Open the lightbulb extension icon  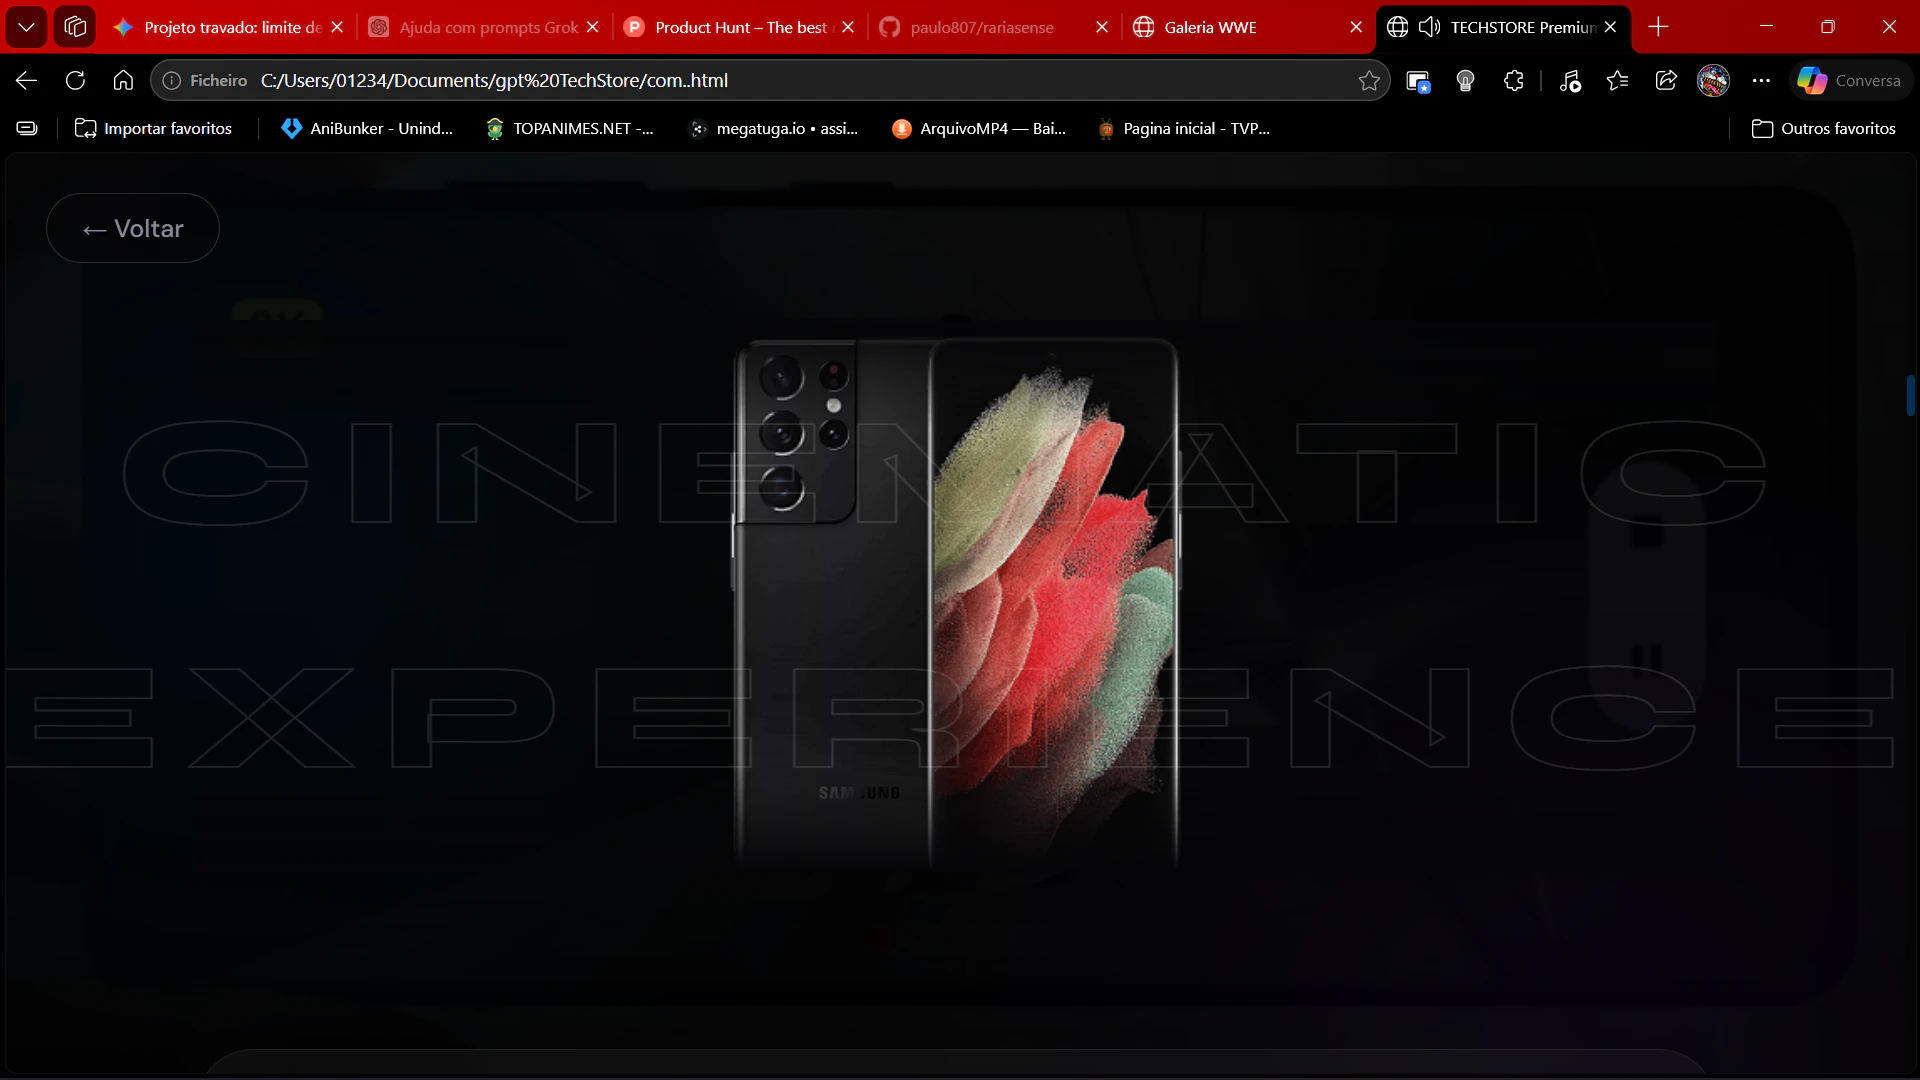point(1466,81)
